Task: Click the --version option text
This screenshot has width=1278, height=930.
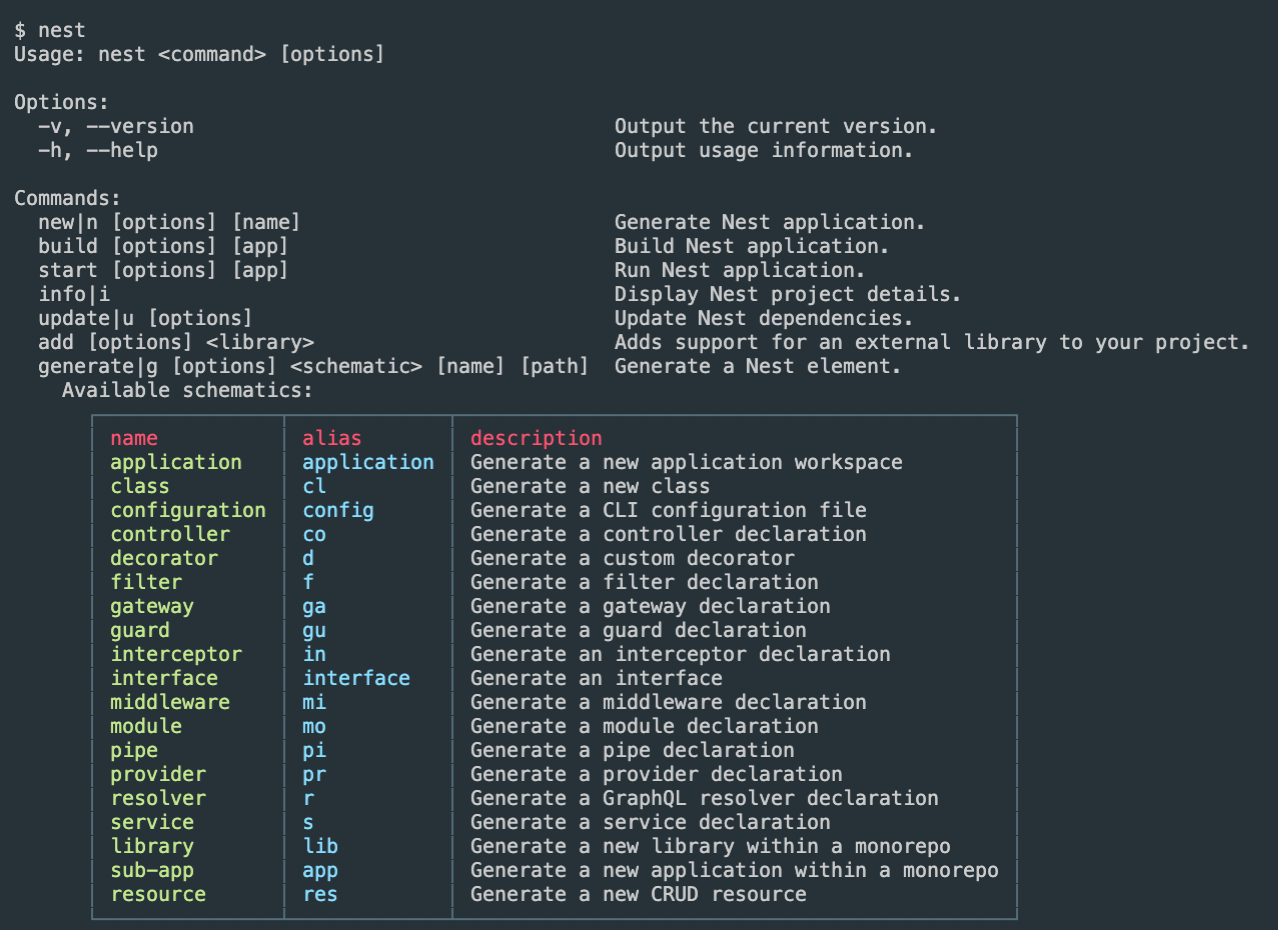Action: click(x=117, y=126)
